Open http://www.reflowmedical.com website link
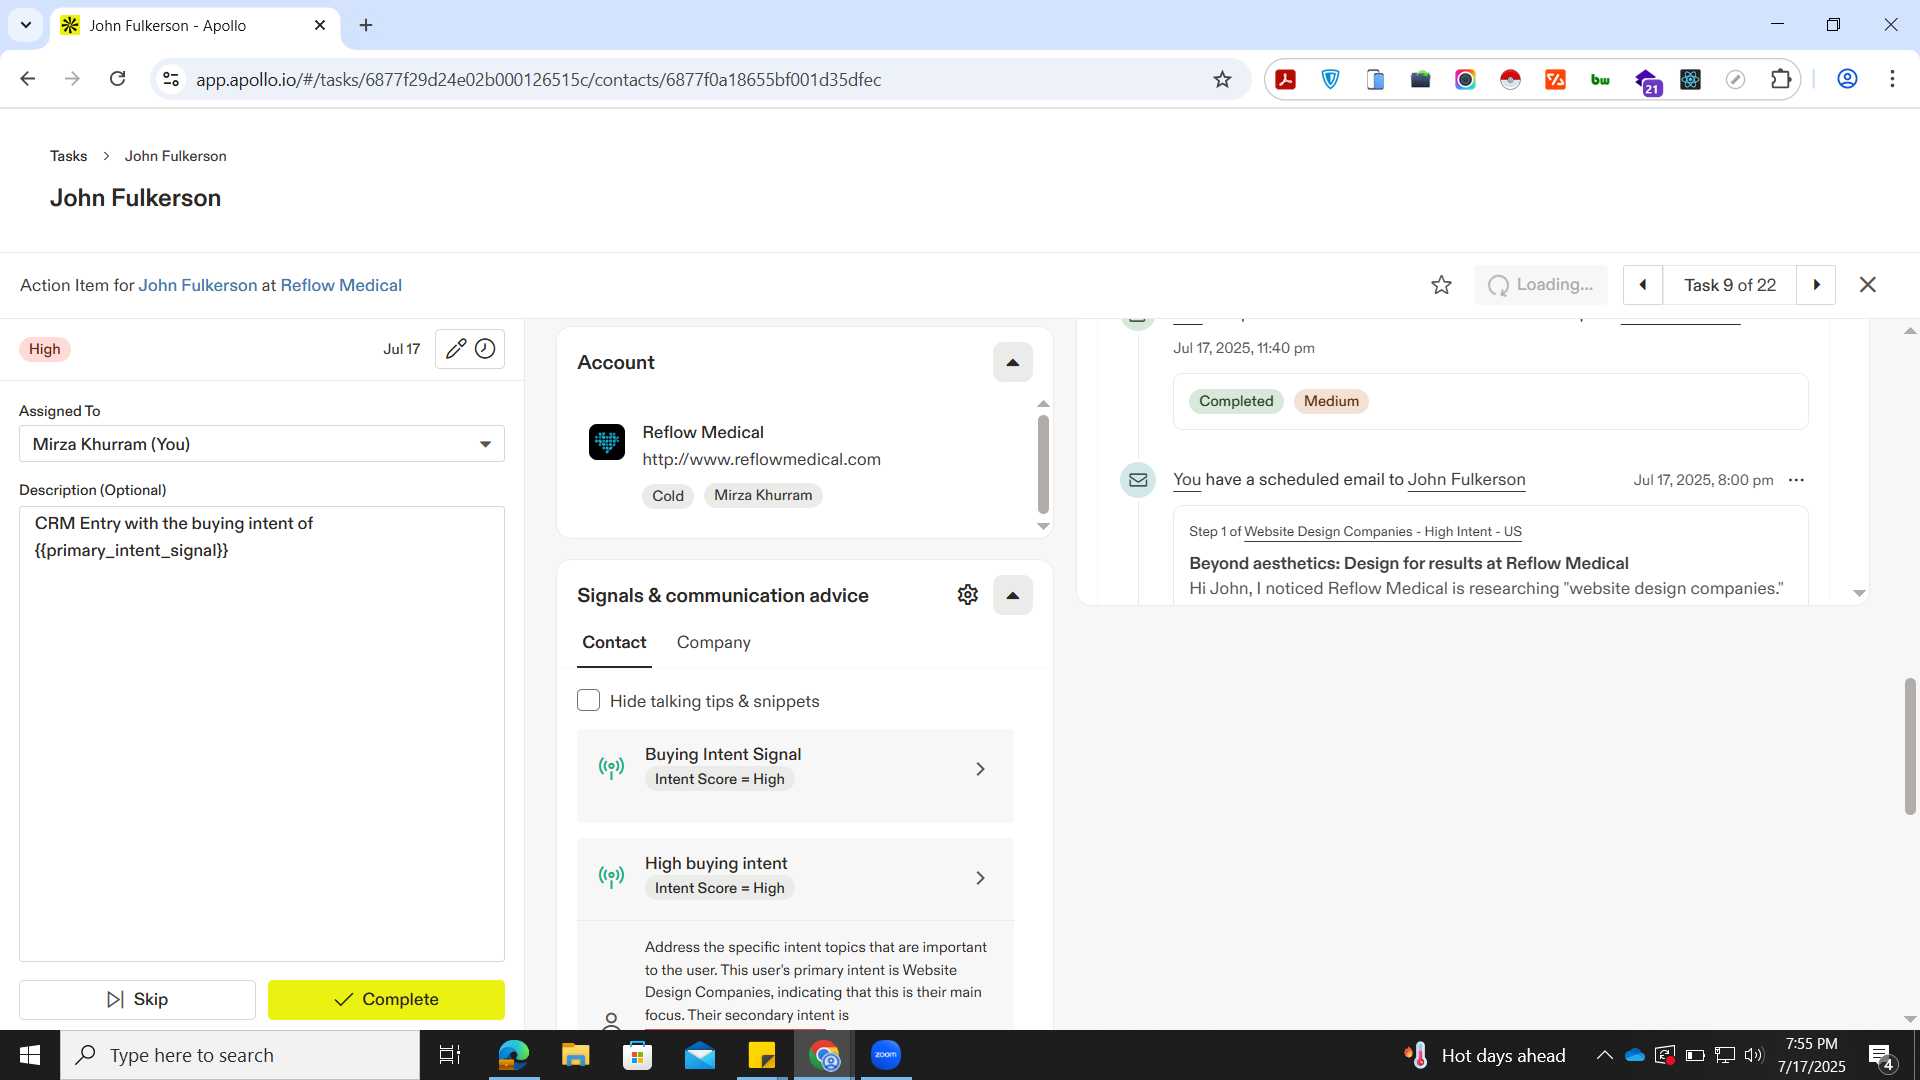1920x1080 pixels. pos(761,459)
